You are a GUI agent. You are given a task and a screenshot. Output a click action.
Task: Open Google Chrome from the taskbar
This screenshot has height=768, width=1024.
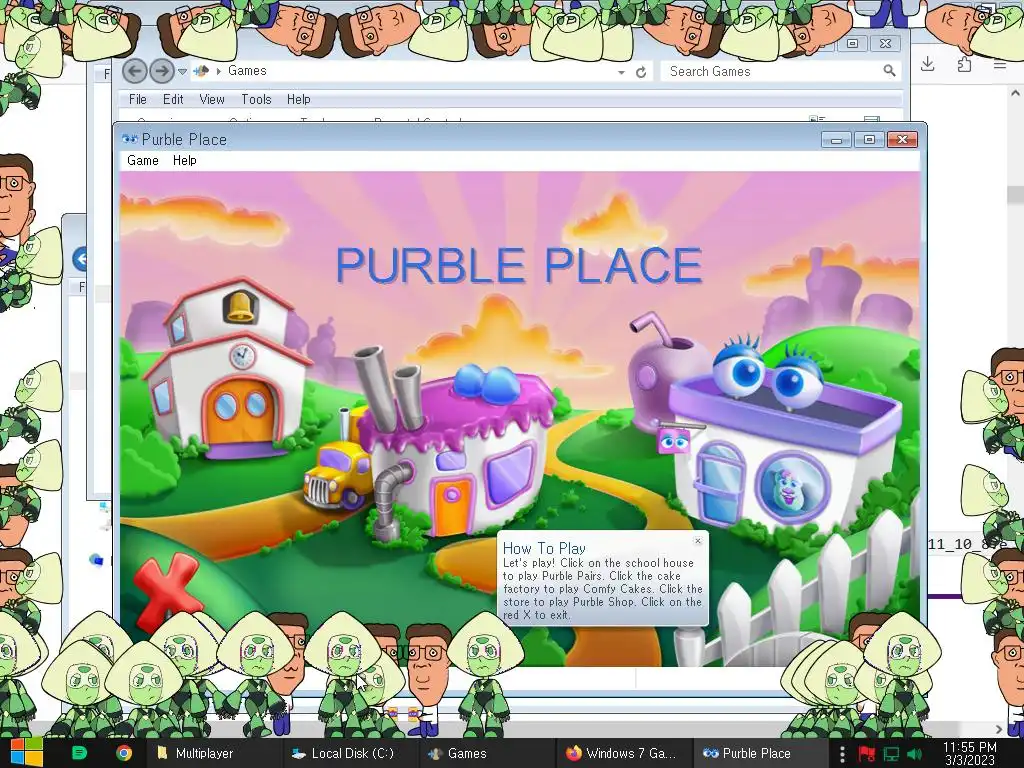[123, 753]
